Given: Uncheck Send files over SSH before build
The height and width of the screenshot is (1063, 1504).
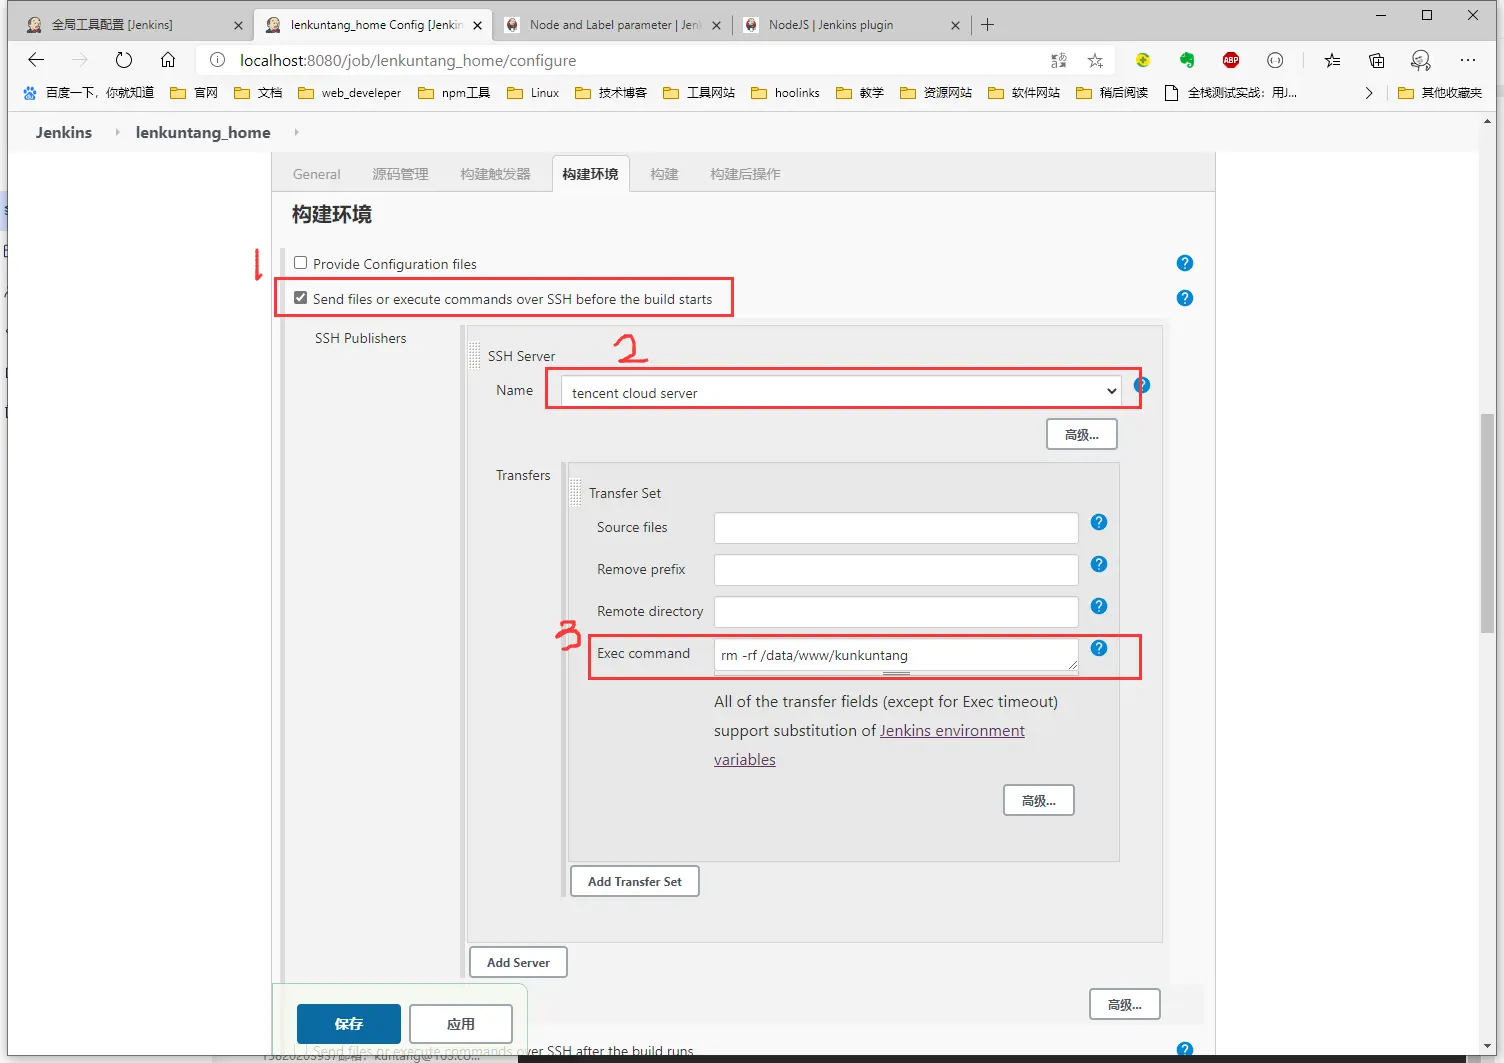Looking at the screenshot, I should (300, 298).
